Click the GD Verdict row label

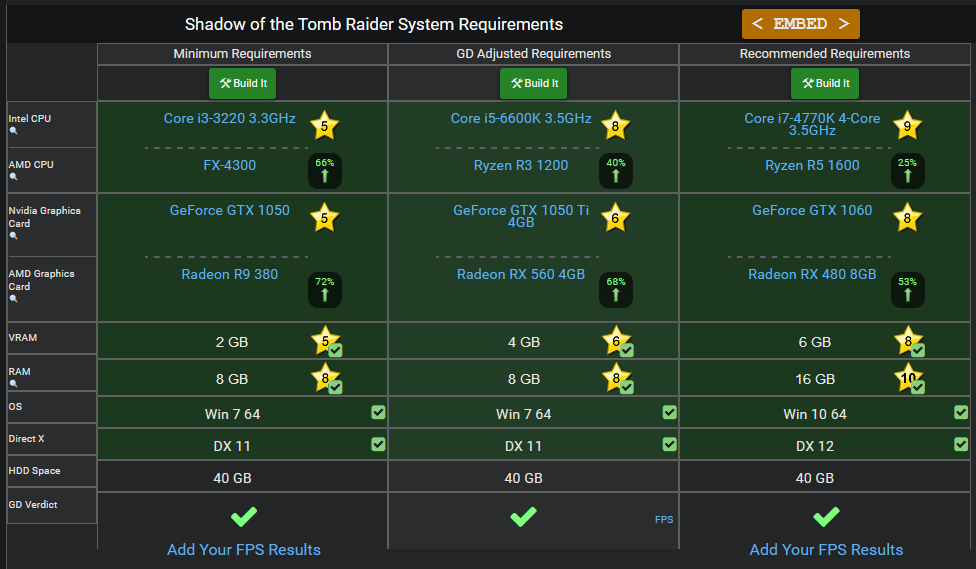pos(32,504)
